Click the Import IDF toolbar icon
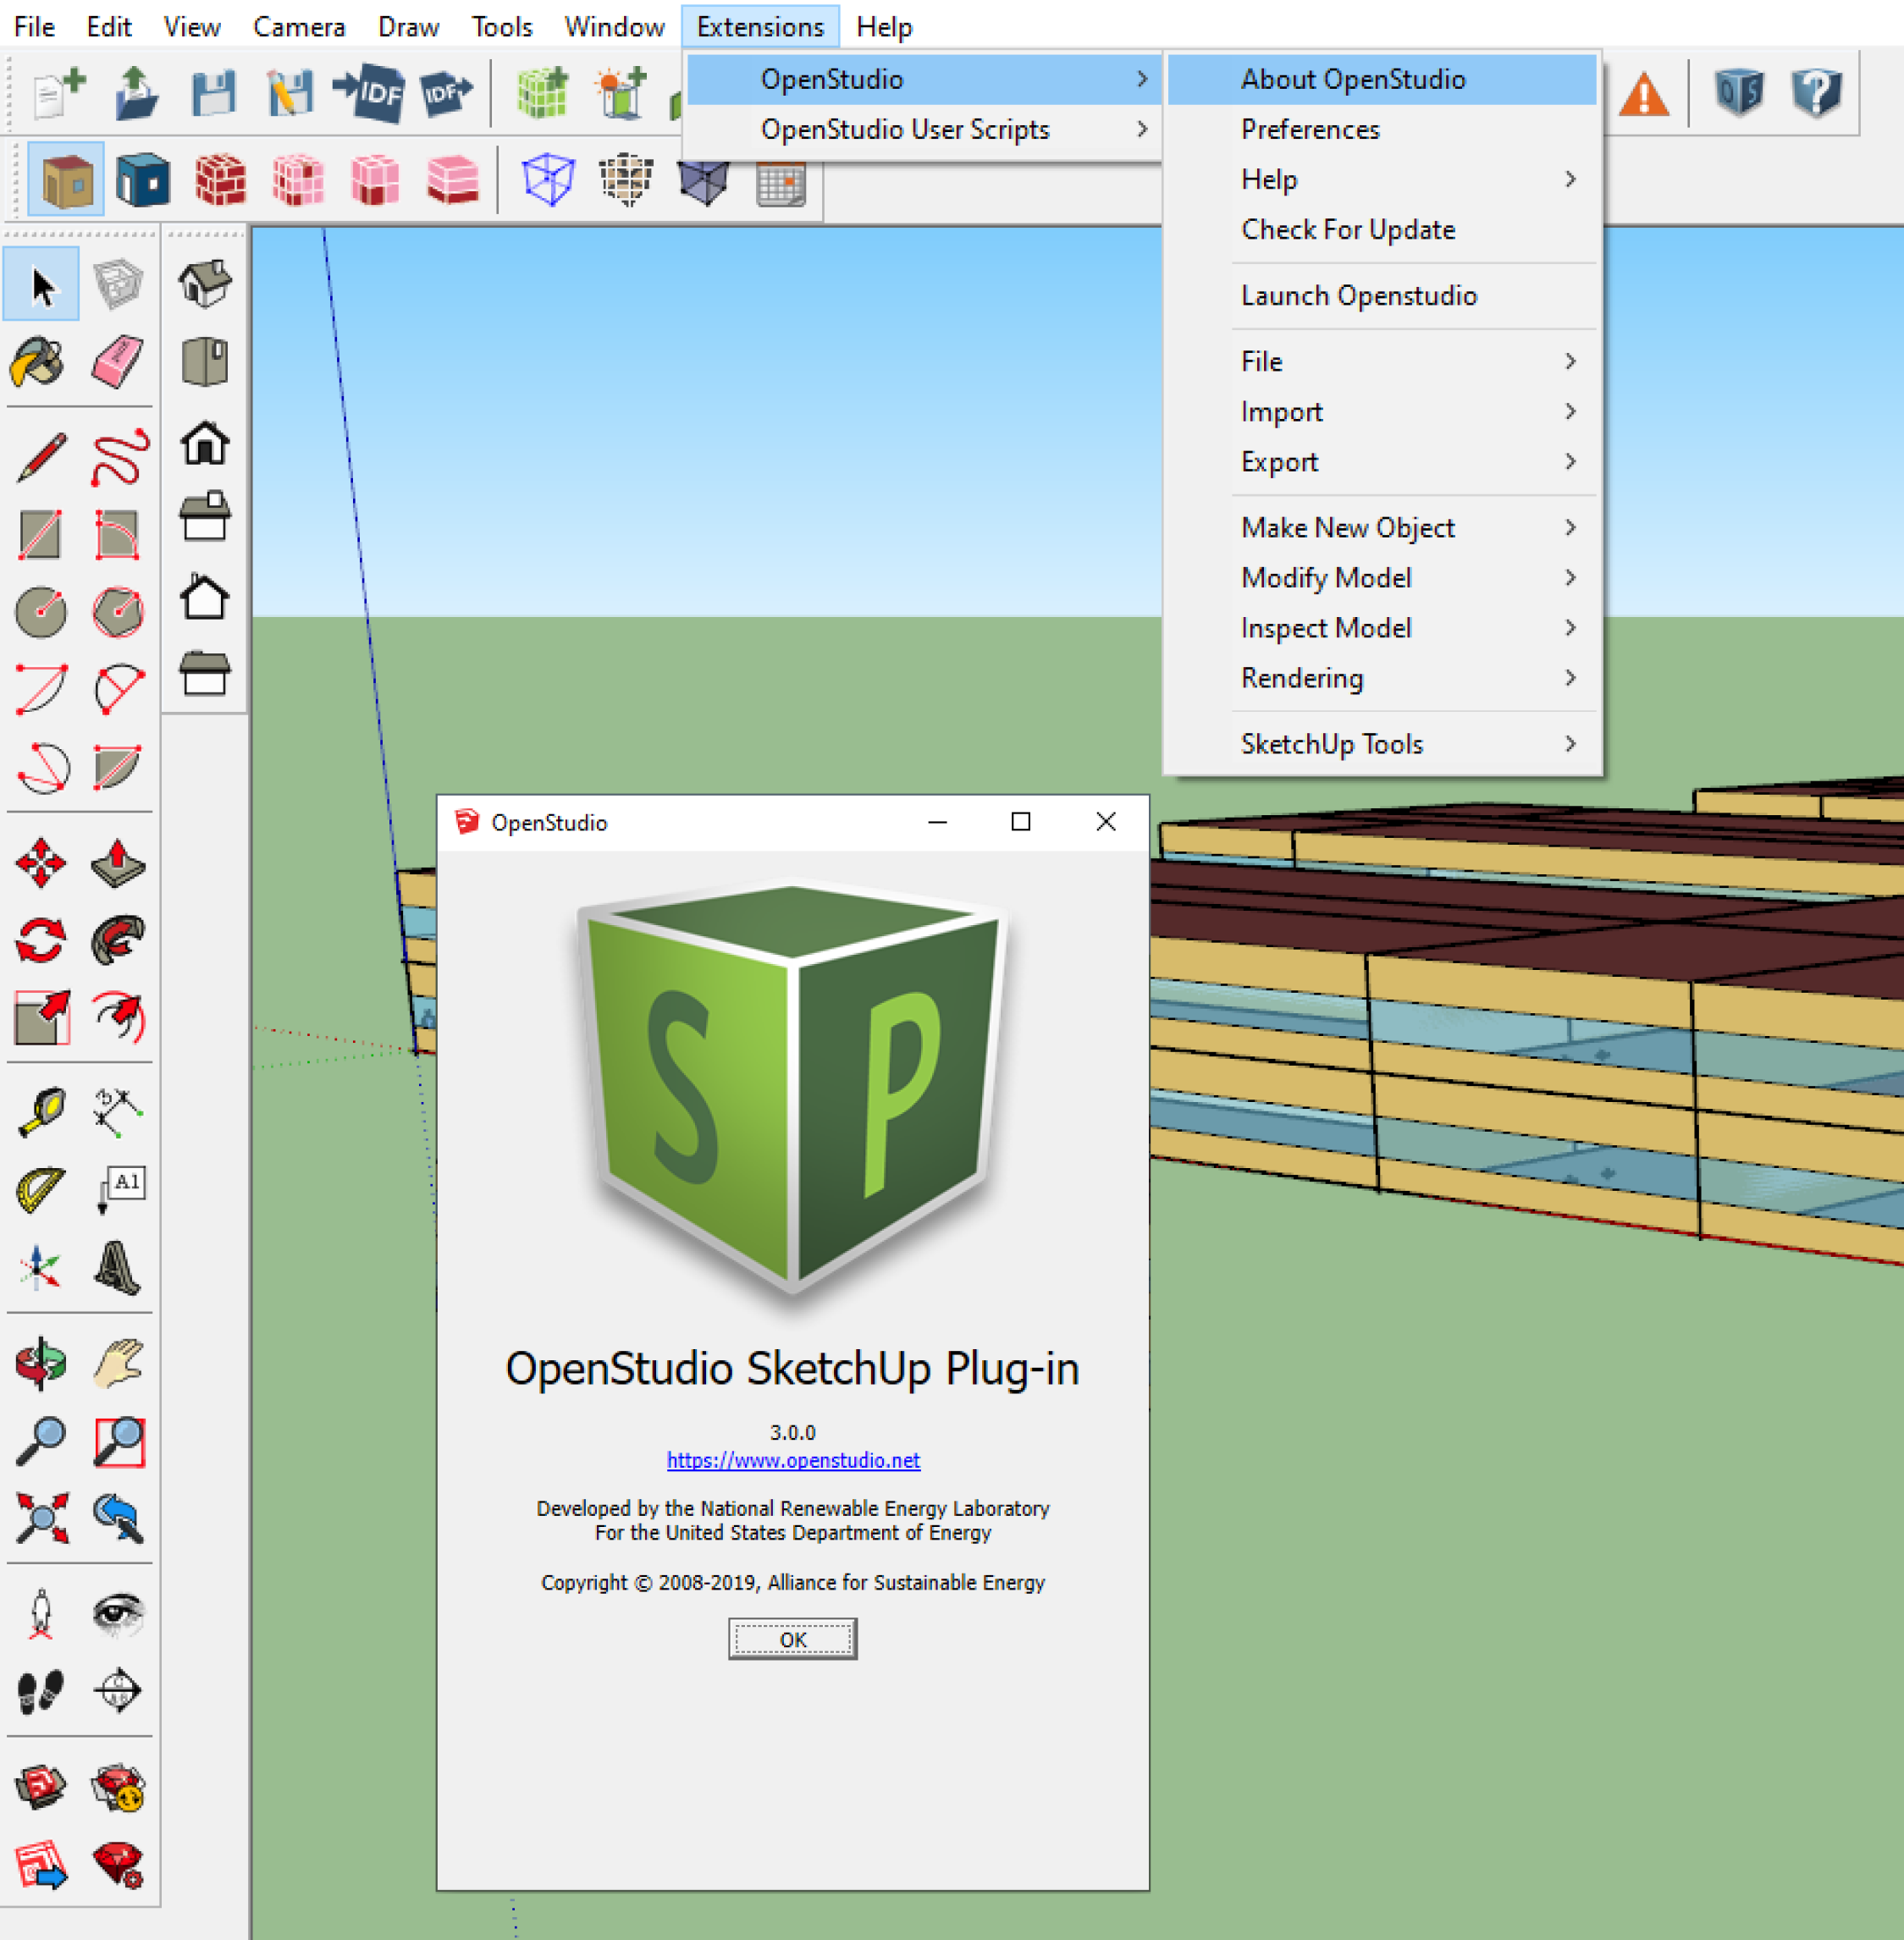The height and width of the screenshot is (1940, 1904). (x=368, y=93)
